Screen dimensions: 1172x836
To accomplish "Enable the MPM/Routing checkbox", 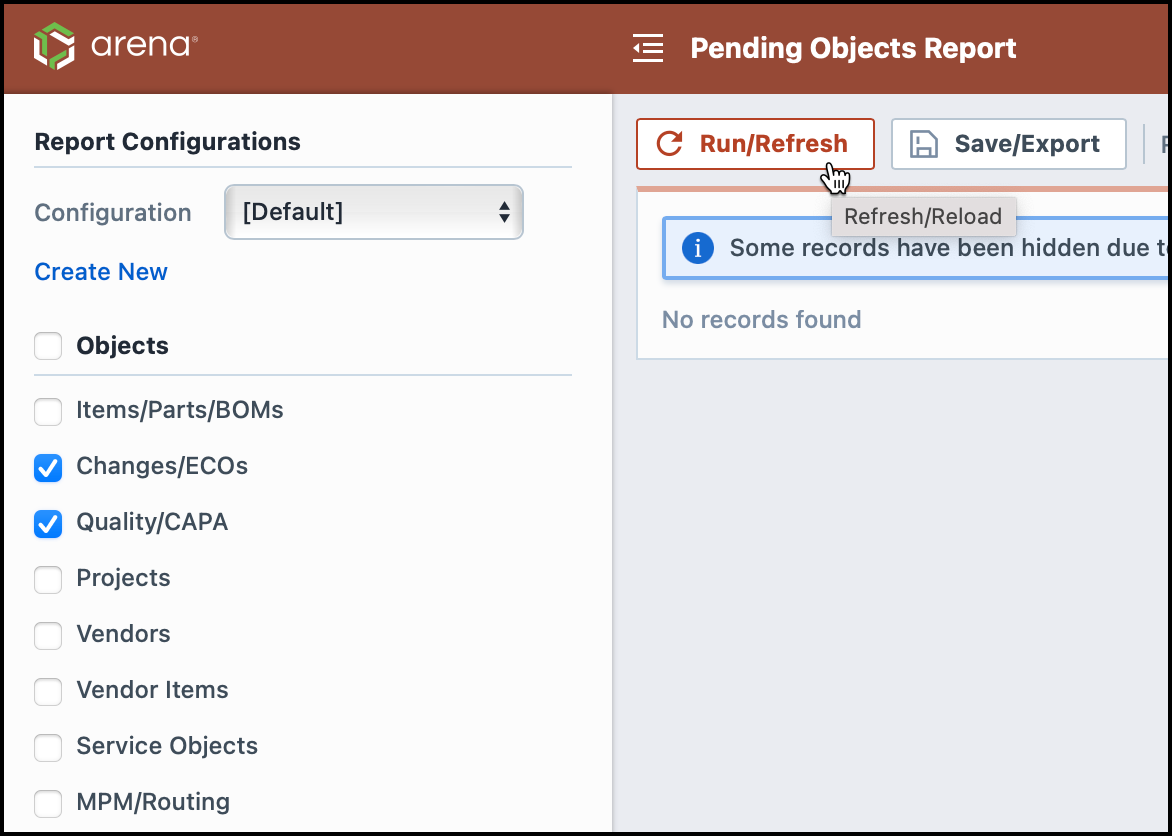I will click(48, 803).
